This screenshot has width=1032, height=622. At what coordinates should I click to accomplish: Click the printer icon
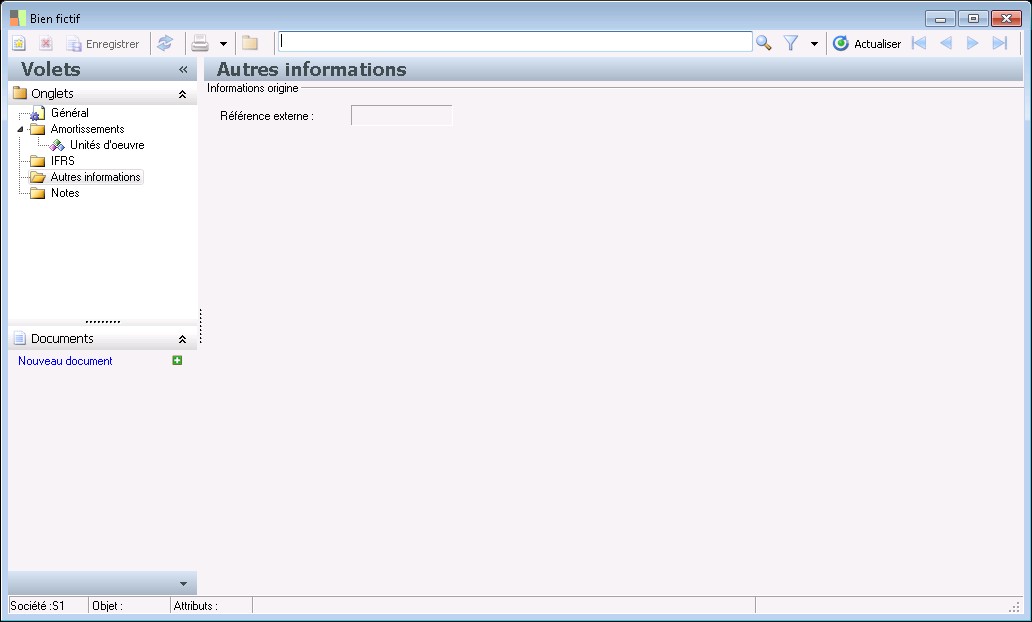(x=200, y=43)
